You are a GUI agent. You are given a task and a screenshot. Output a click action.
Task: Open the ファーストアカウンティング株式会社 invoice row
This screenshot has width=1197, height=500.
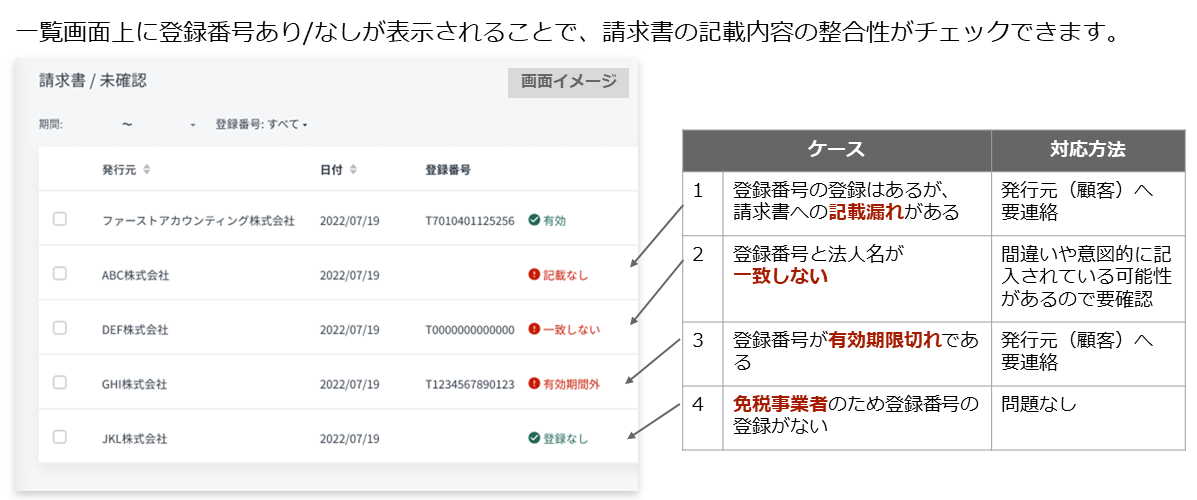(x=198, y=221)
